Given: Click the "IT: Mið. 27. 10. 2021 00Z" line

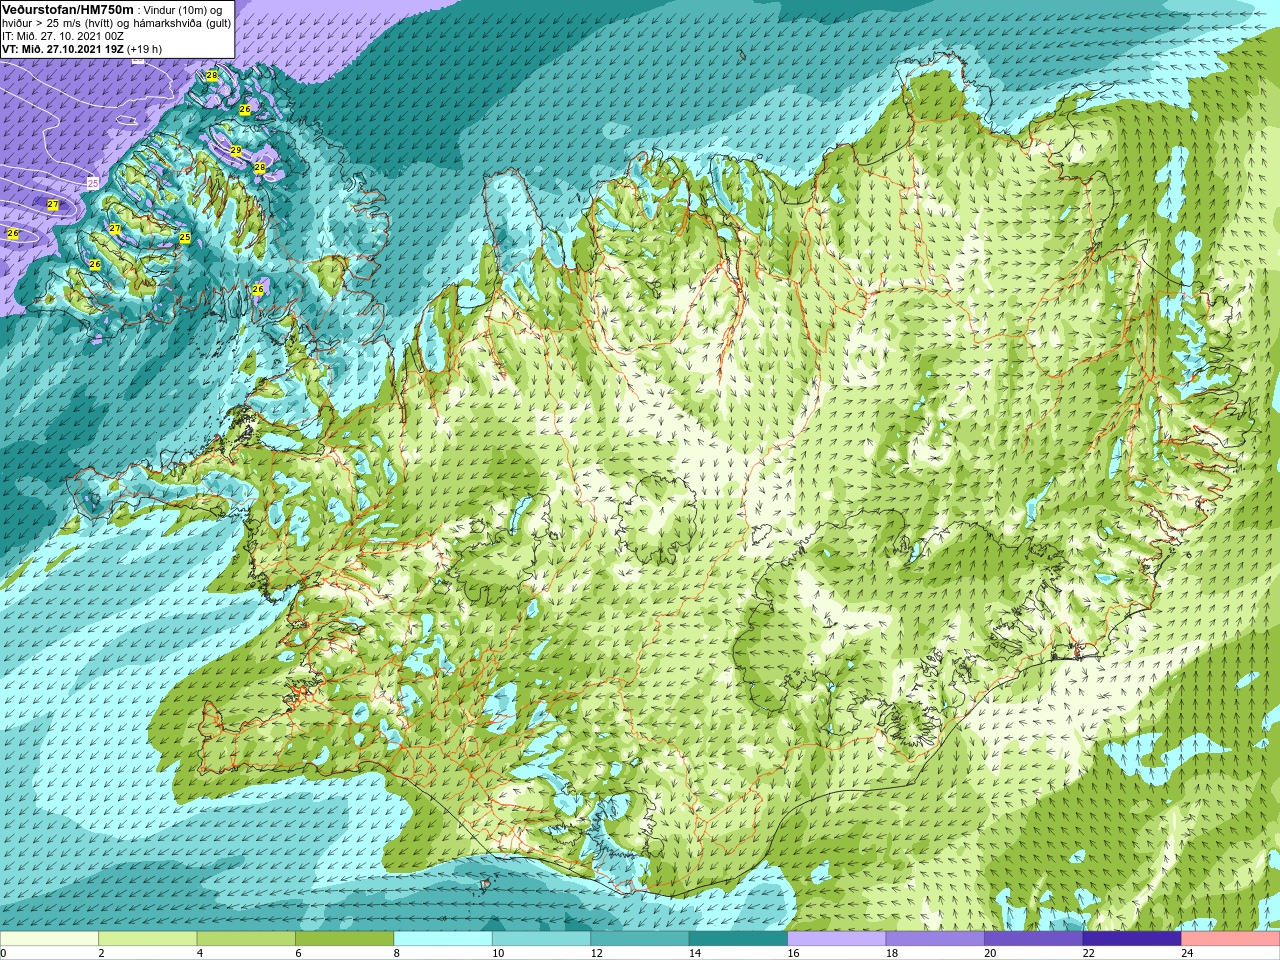Looking at the screenshot, I should pos(63,36).
